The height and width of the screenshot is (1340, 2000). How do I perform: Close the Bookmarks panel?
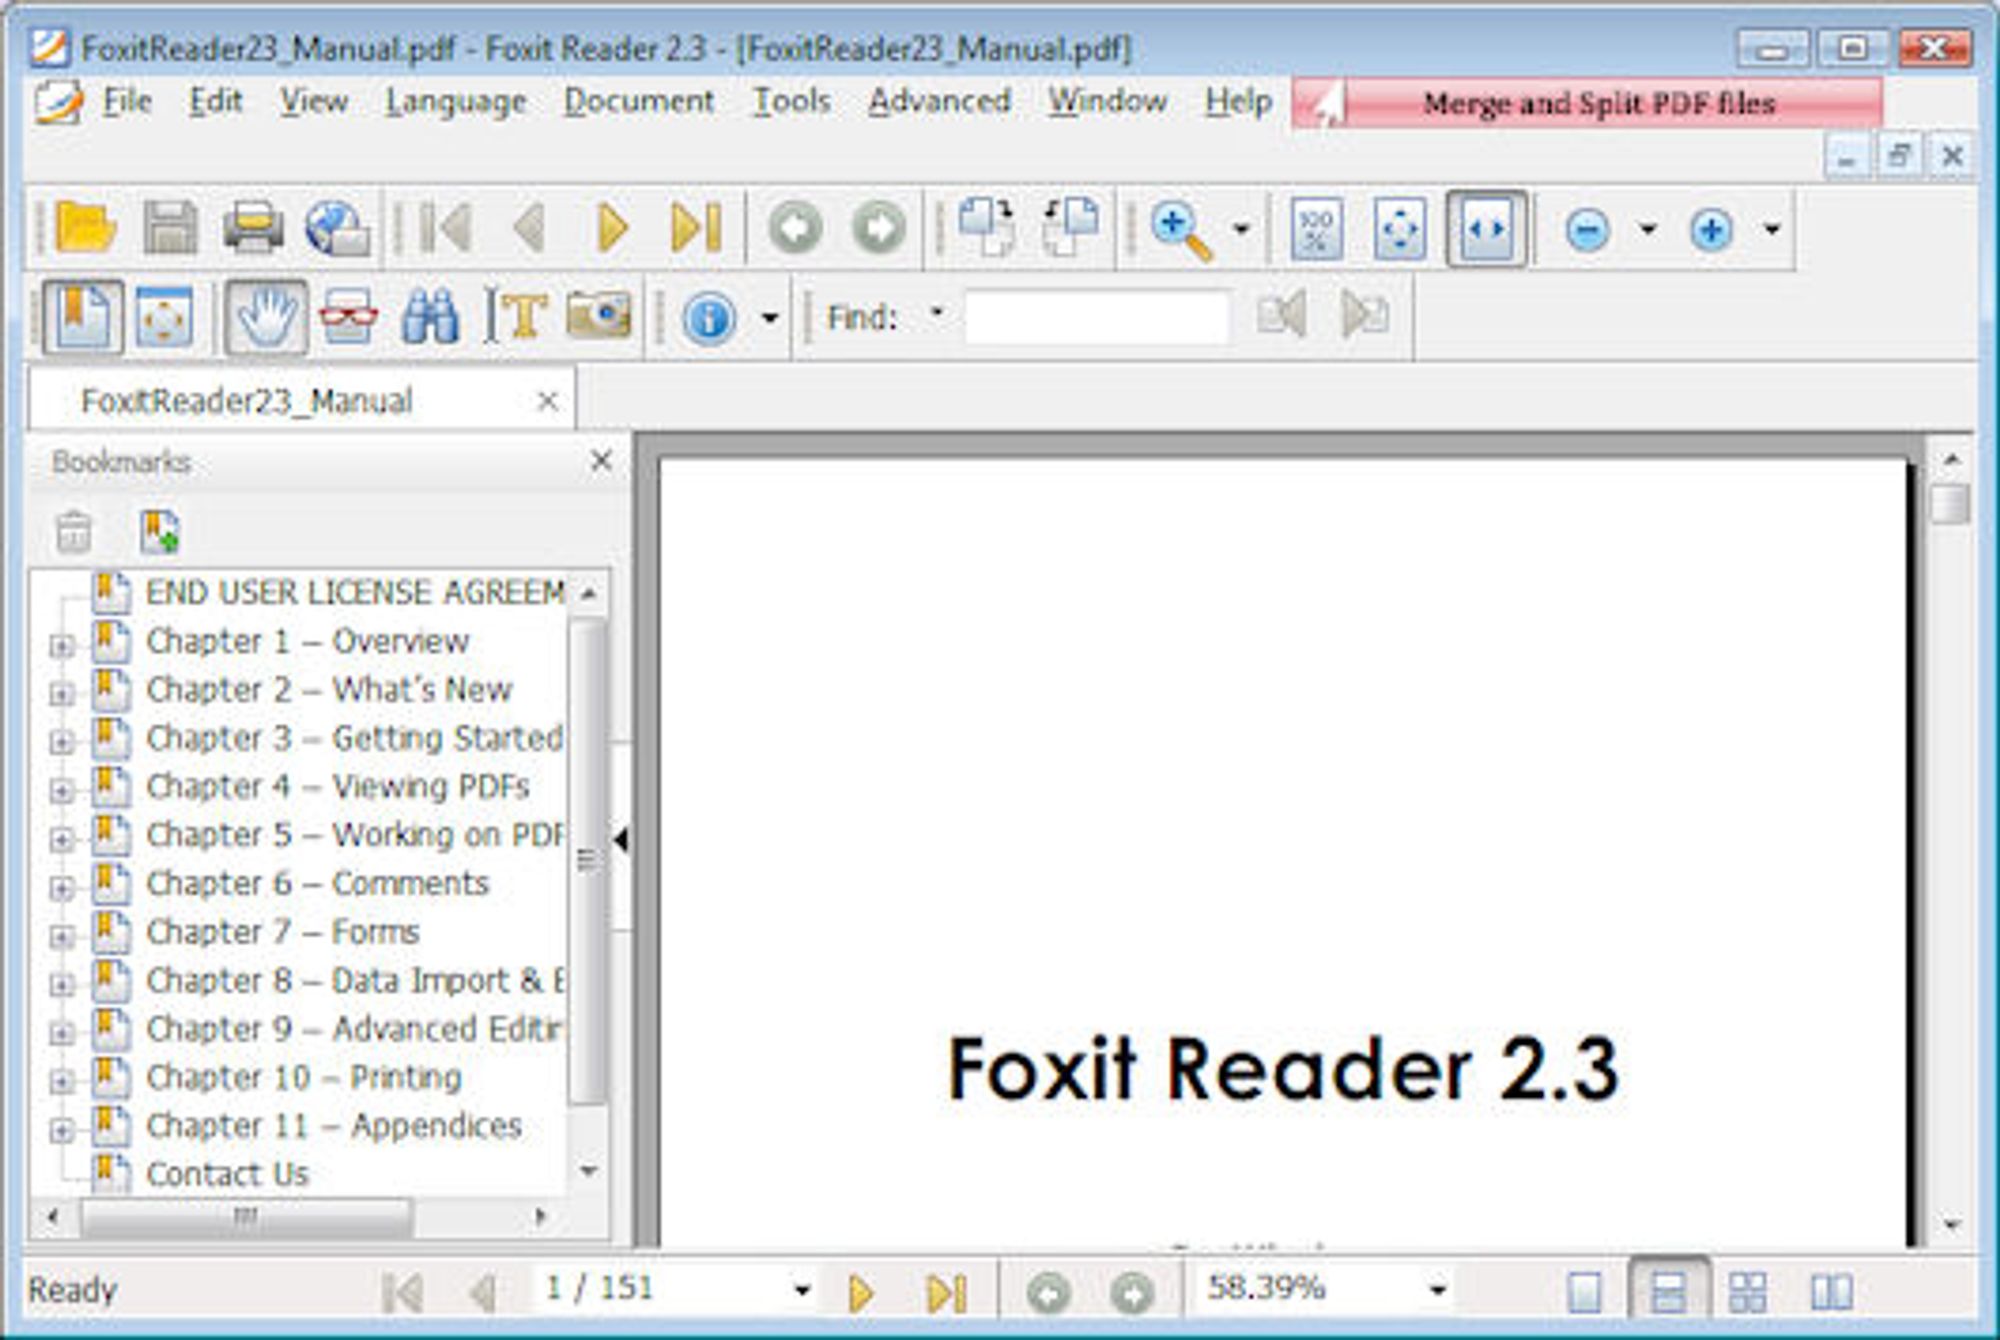(601, 461)
